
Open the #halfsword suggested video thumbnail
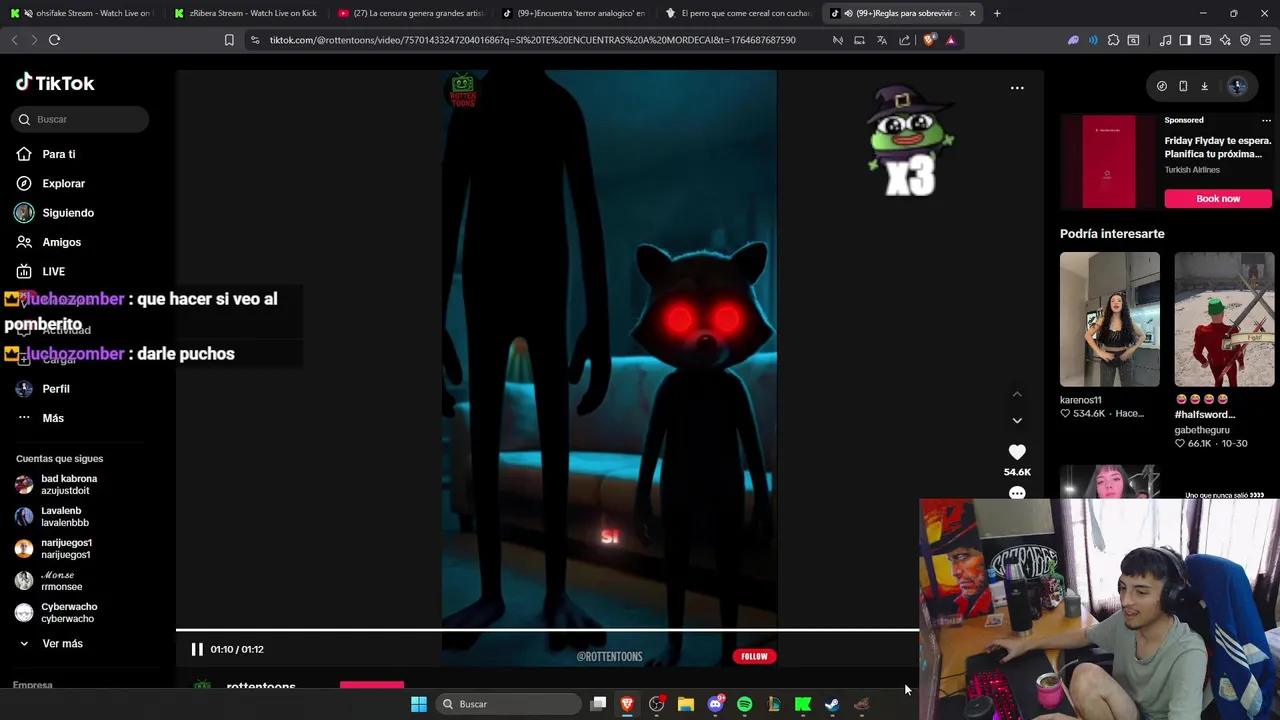click(1224, 319)
